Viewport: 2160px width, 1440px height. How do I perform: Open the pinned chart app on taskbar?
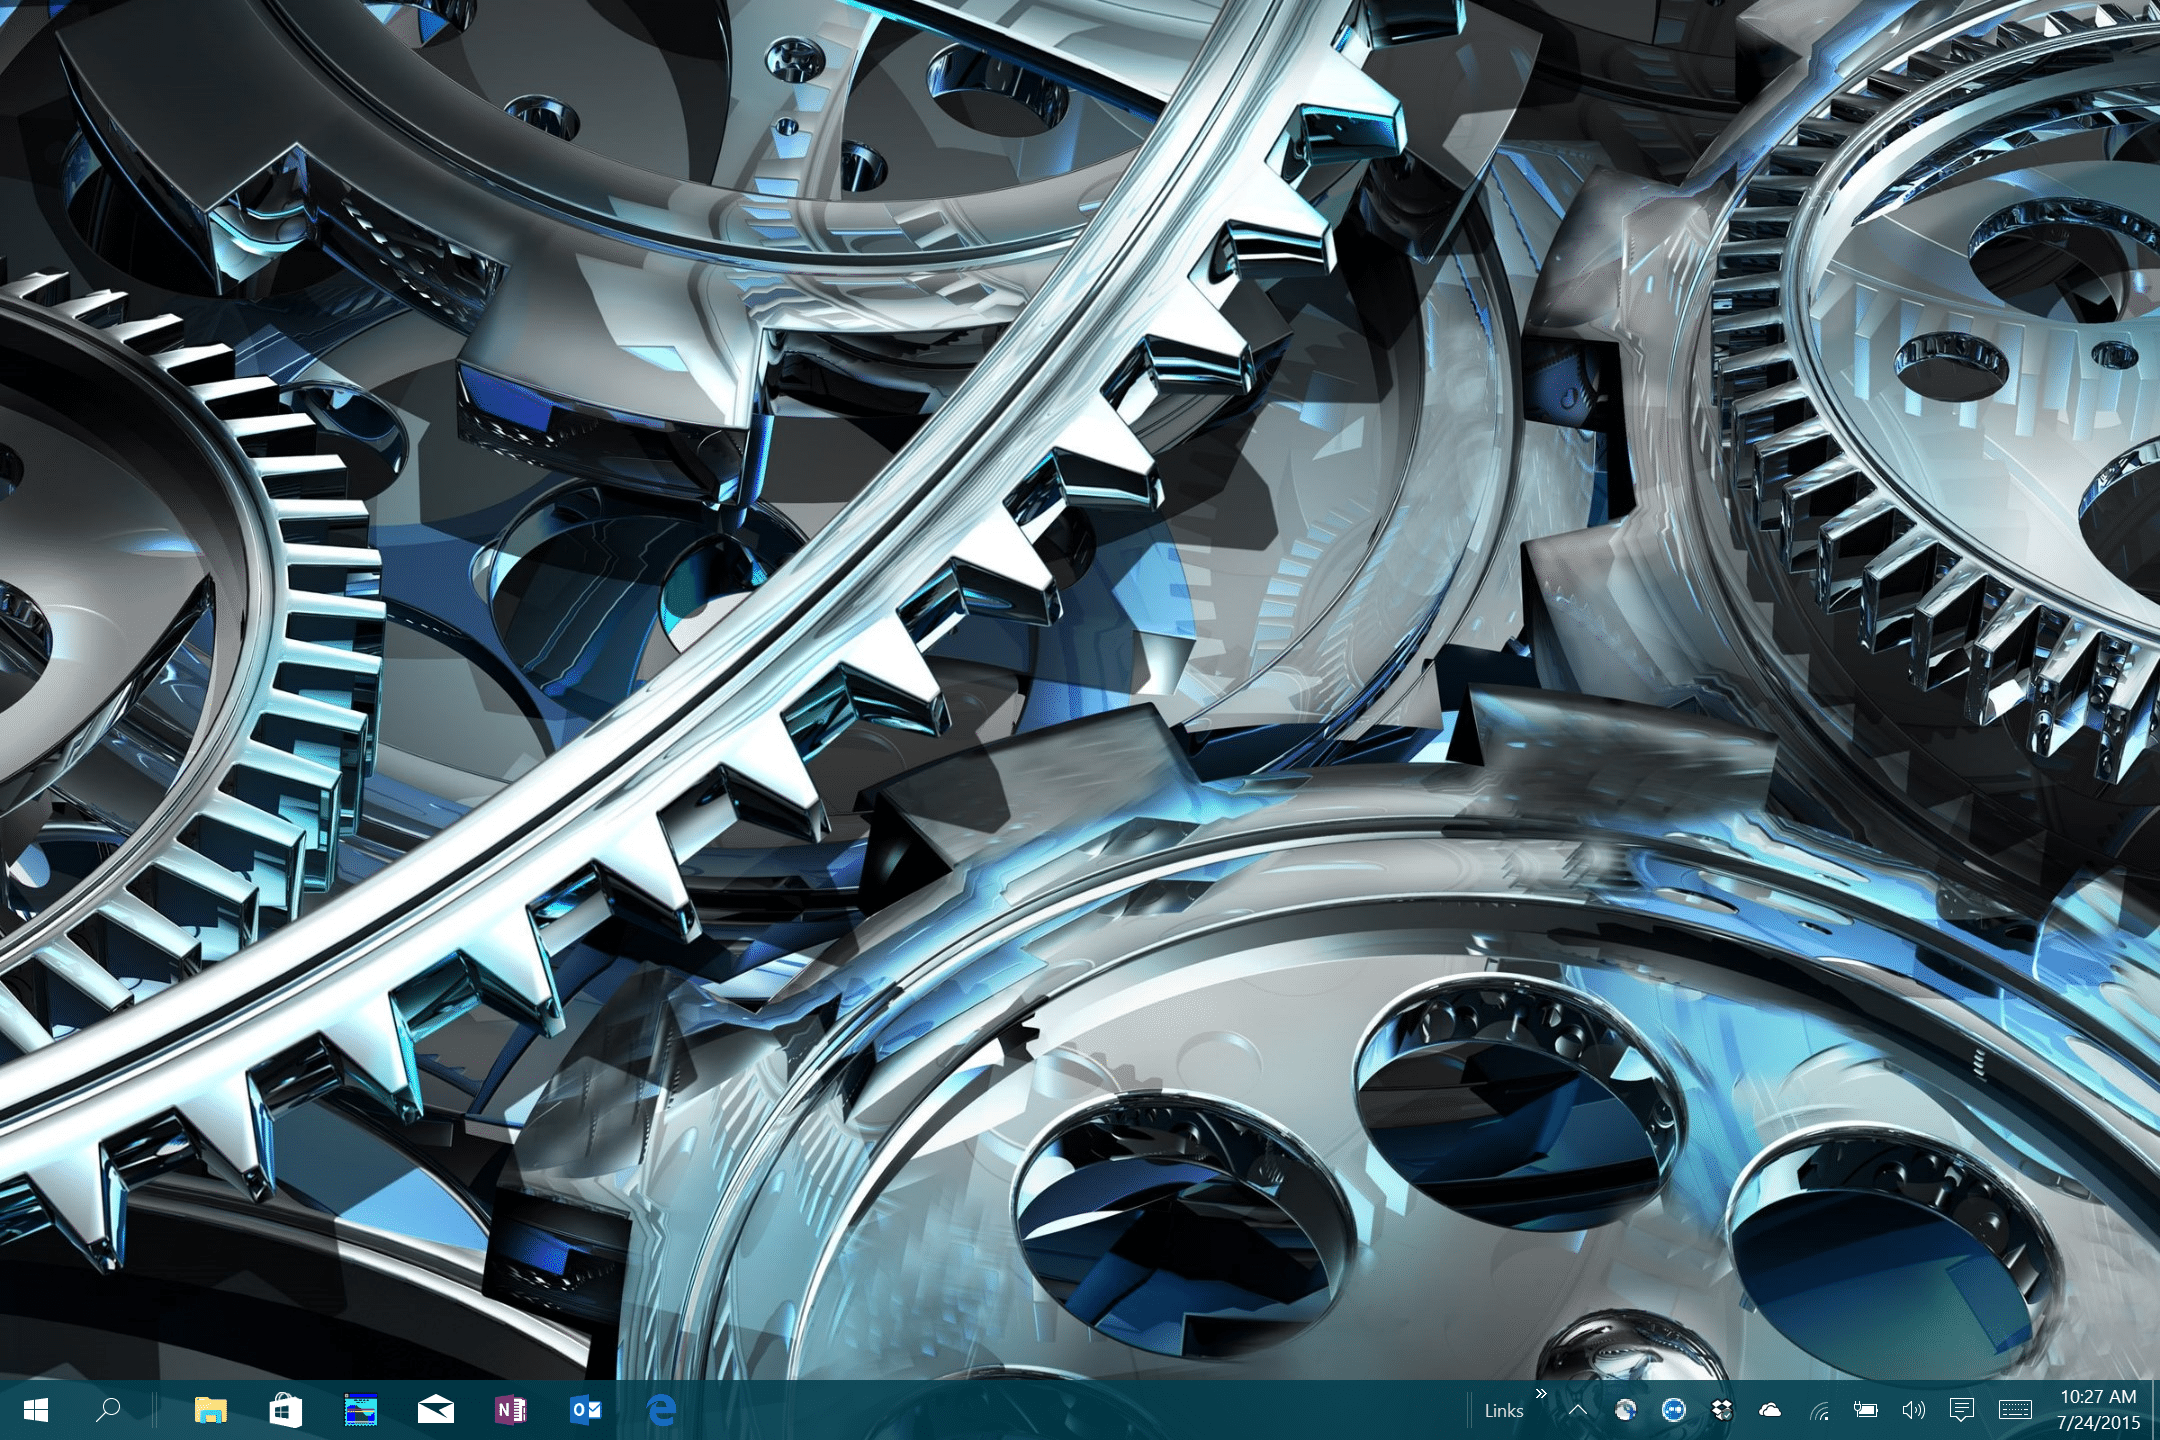pyautogui.click(x=360, y=1410)
